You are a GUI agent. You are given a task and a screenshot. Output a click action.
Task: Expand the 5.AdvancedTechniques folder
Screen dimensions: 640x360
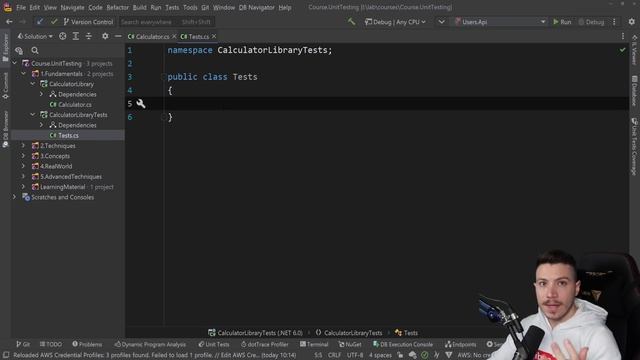pyautogui.click(x=23, y=177)
